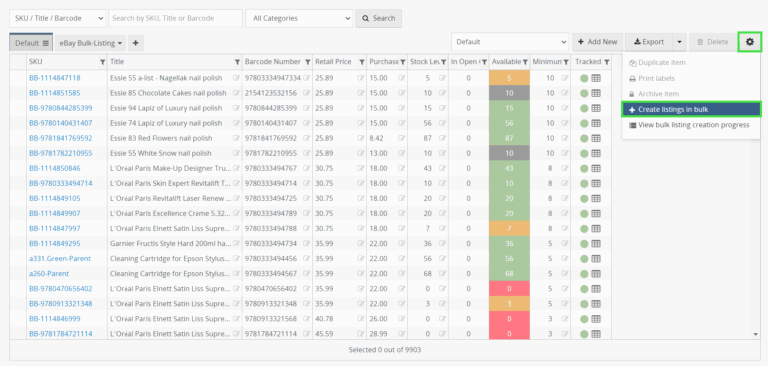
Task: Filter the Stock Level column
Action: point(443,62)
